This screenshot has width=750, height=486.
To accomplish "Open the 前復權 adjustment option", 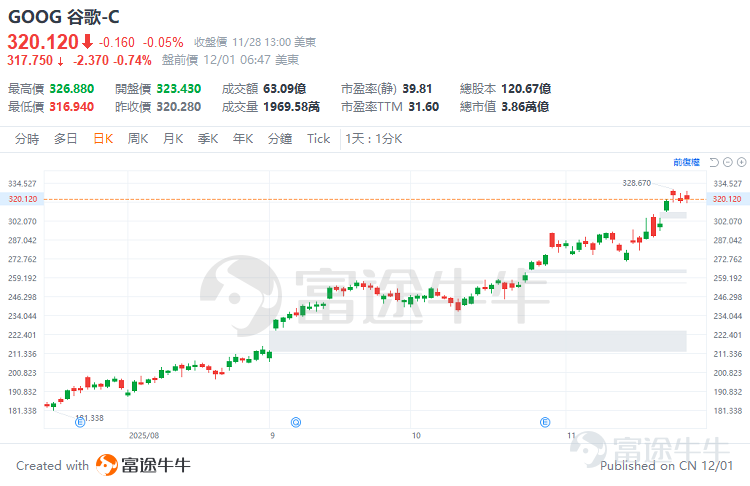I will click(x=686, y=163).
